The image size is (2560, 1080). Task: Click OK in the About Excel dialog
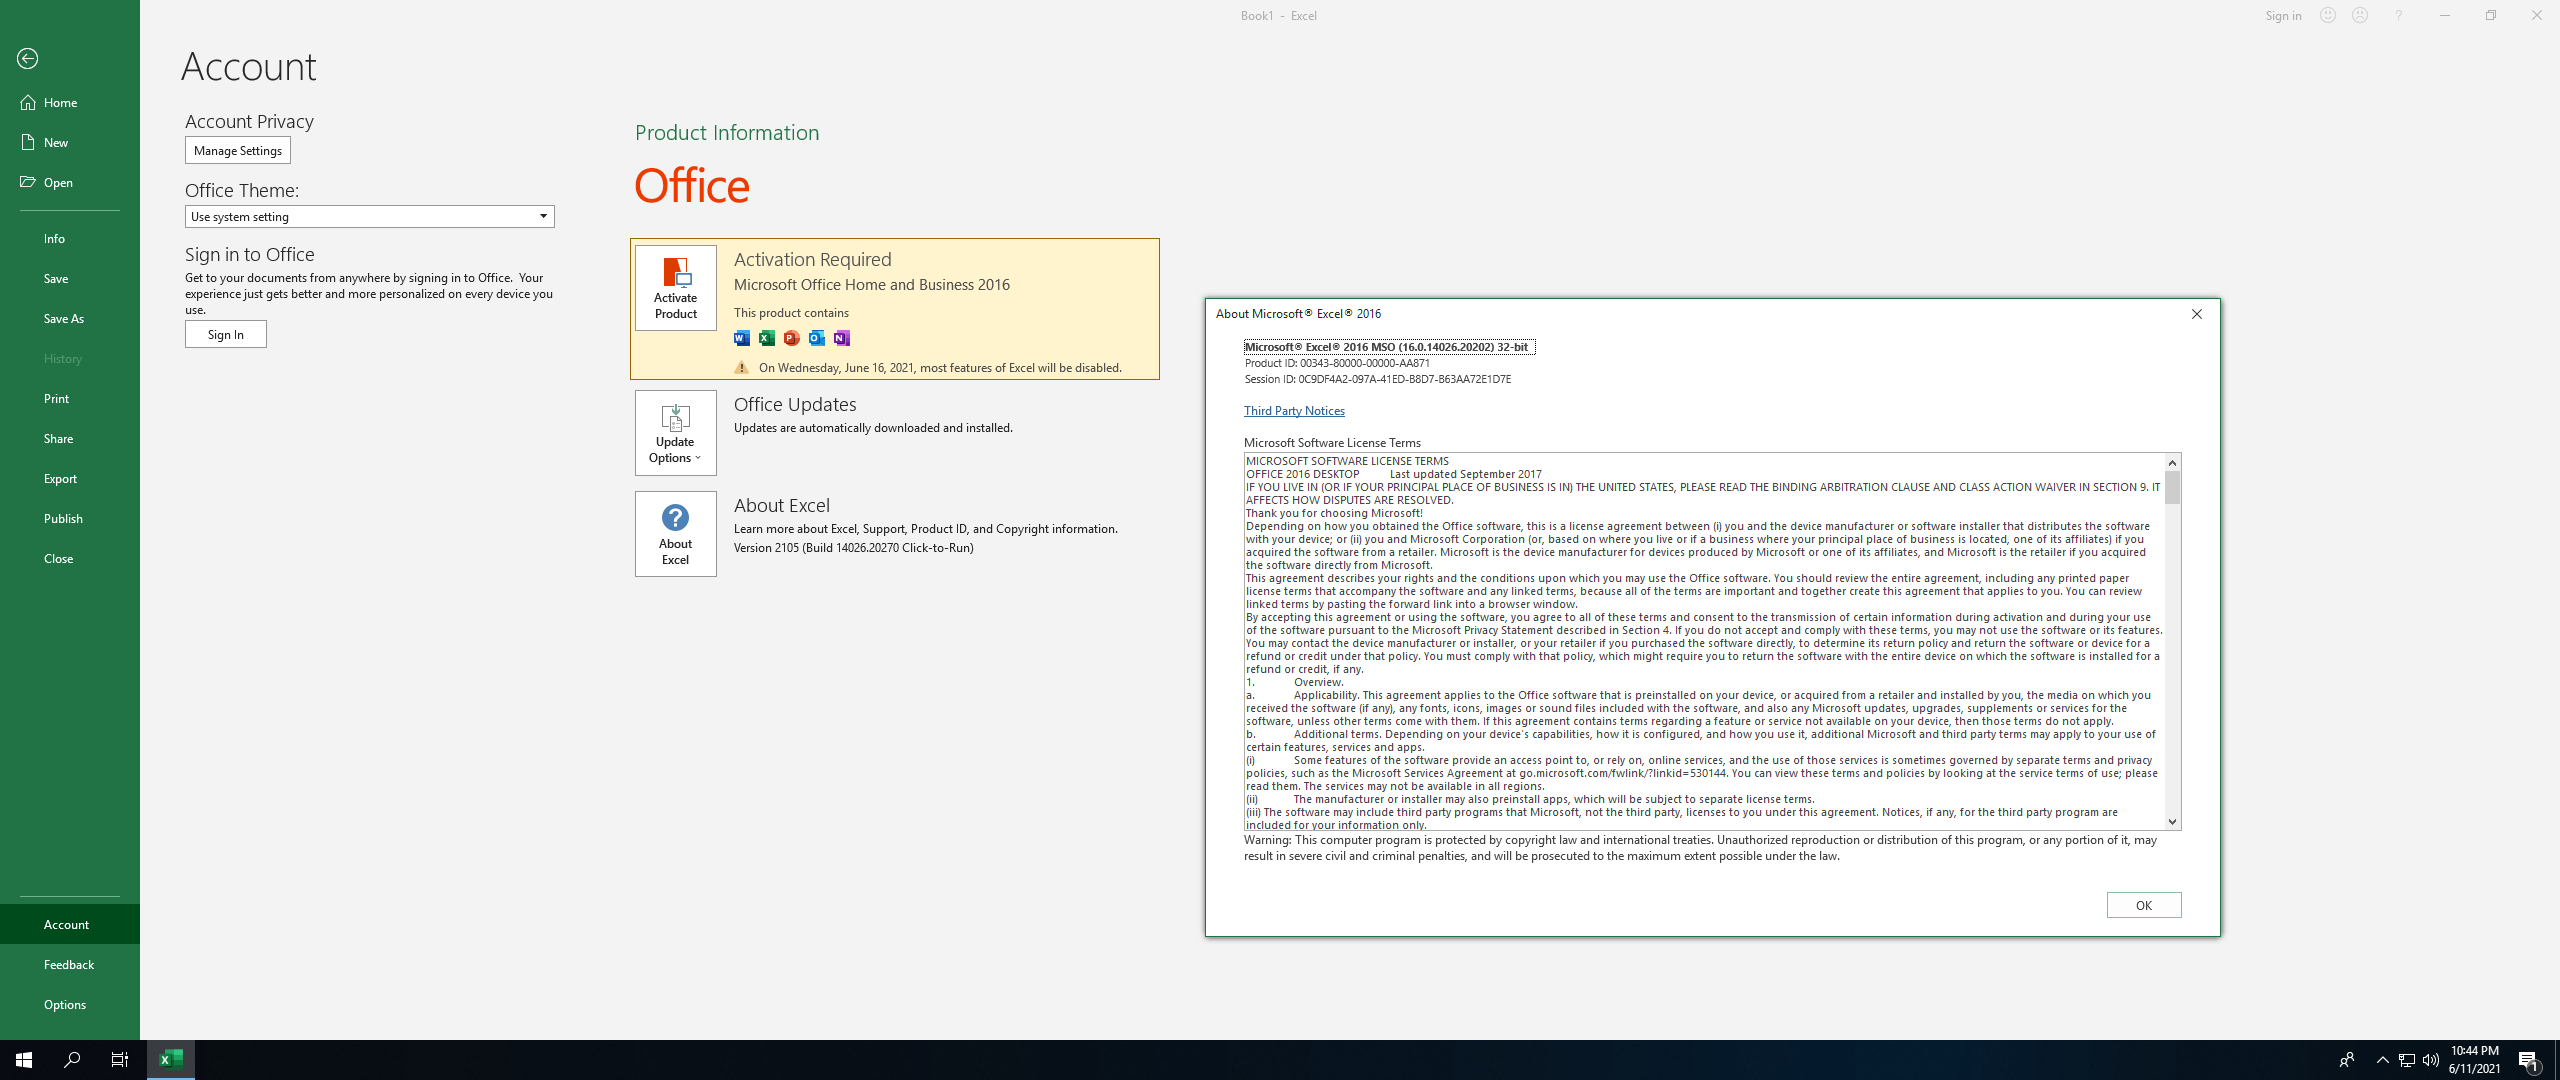tap(2144, 905)
